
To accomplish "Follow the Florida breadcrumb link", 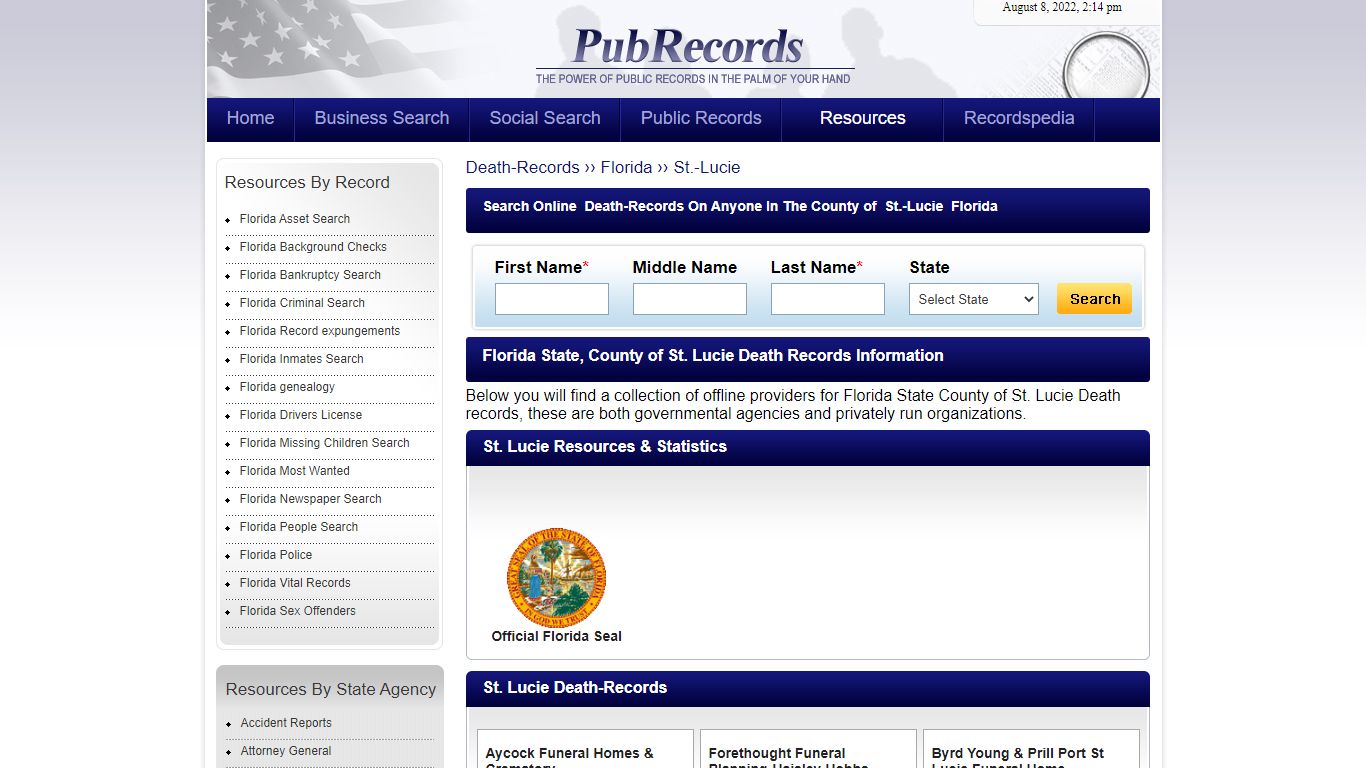I will 626,168.
